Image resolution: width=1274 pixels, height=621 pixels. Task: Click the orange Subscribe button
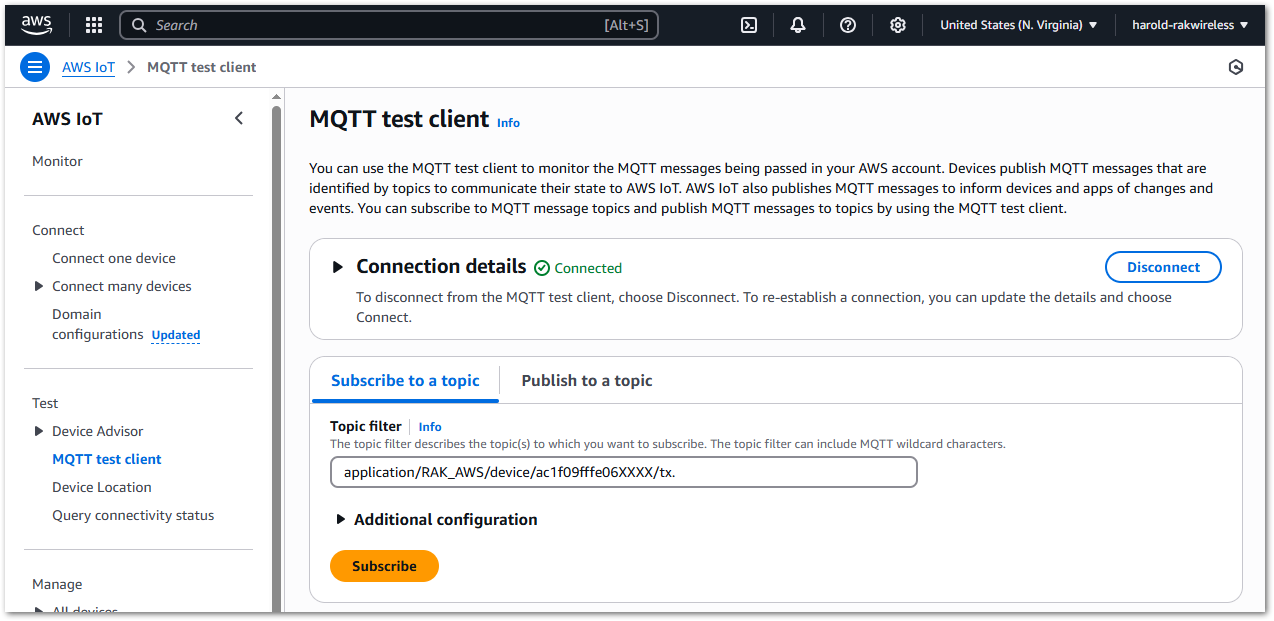coord(384,565)
